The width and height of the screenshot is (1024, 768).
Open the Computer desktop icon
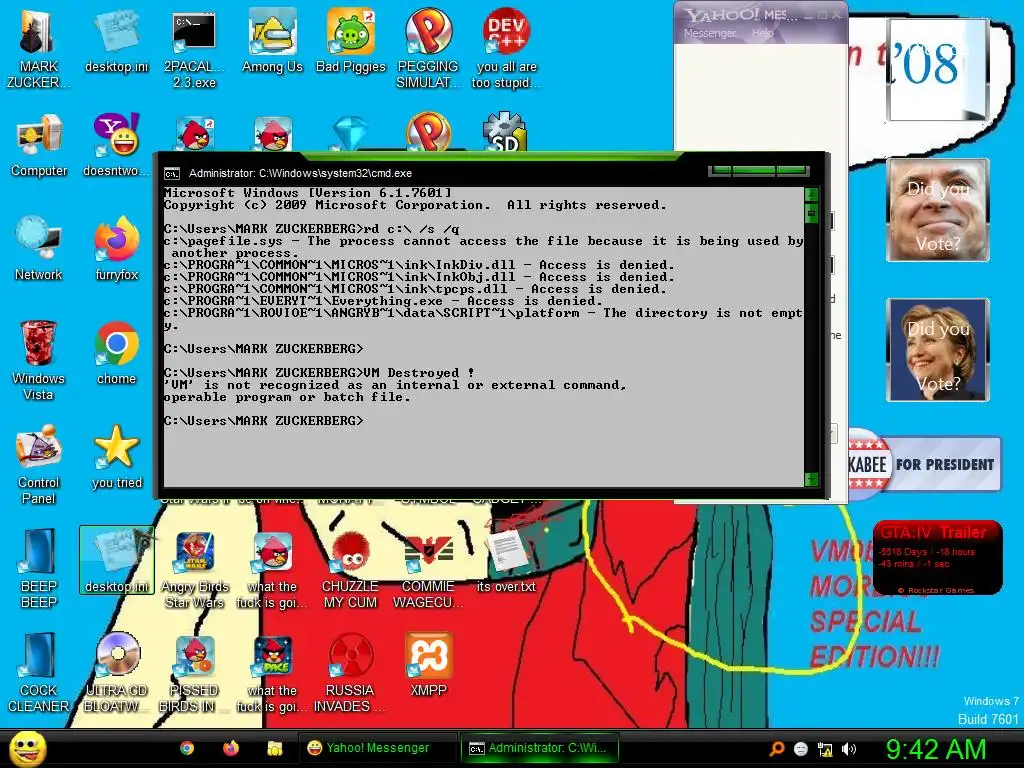click(39, 145)
